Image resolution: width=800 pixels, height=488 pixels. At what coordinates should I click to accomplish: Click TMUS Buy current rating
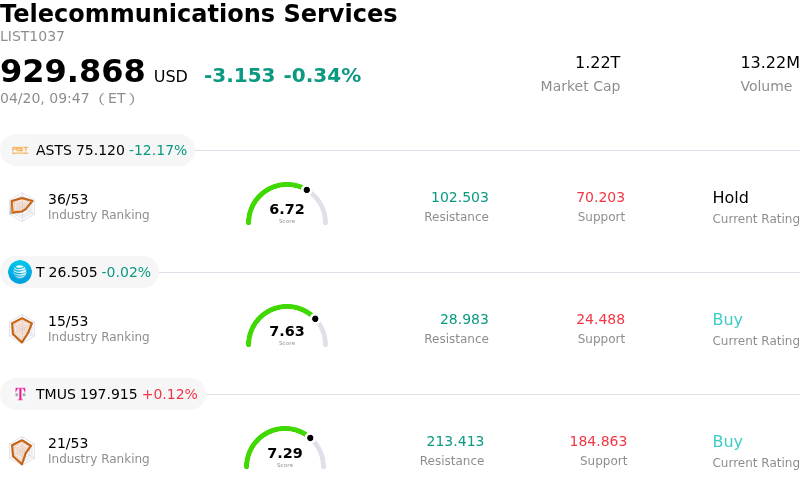coord(727,442)
